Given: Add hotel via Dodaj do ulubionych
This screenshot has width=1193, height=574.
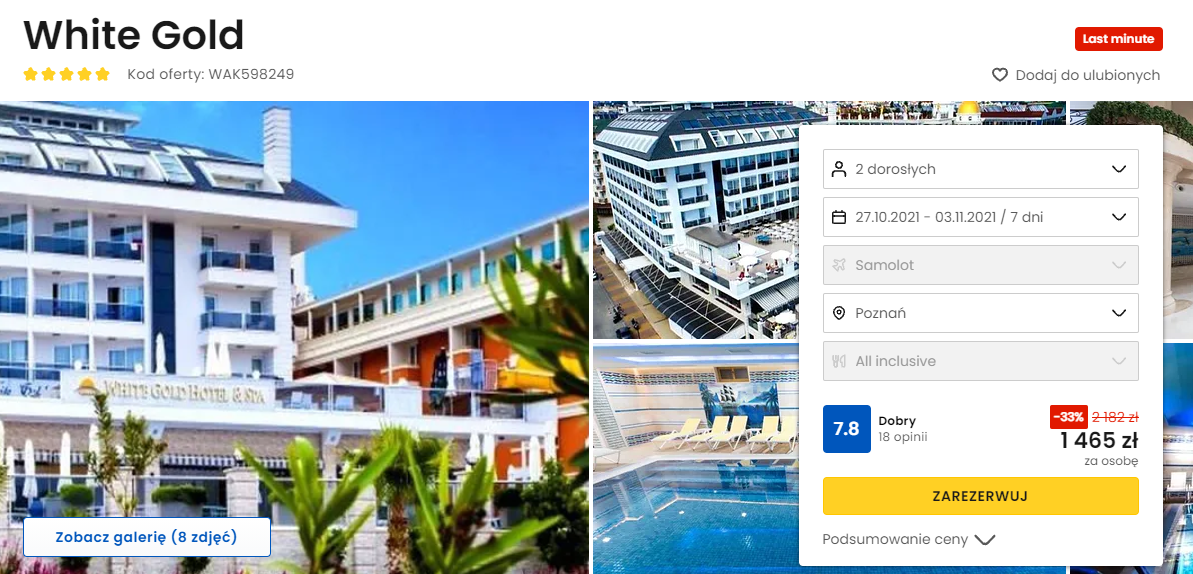Looking at the screenshot, I should [x=1087, y=75].
